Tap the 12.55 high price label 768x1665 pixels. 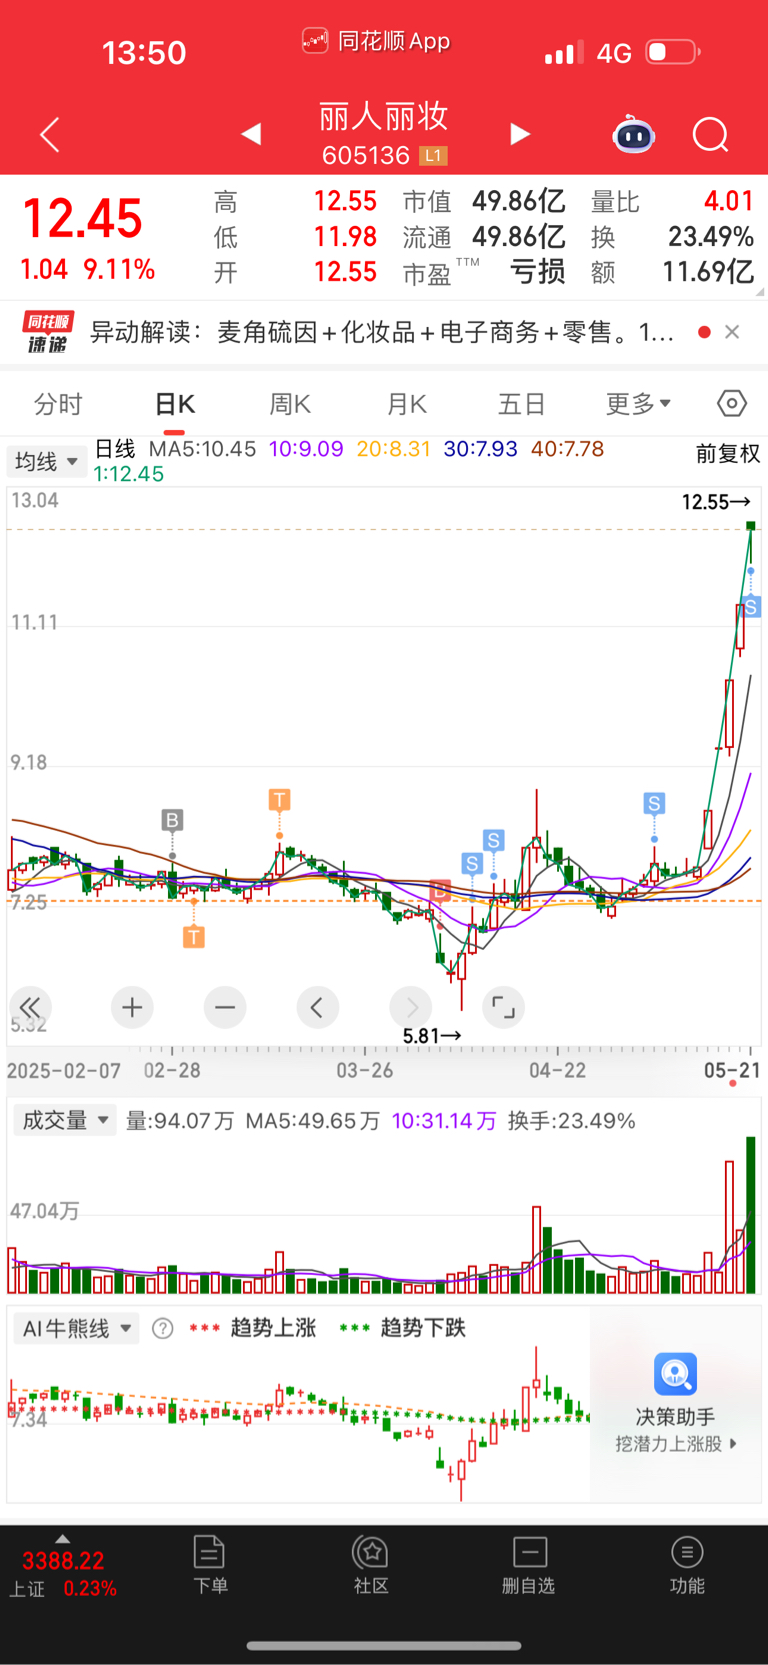coord(716,502)
